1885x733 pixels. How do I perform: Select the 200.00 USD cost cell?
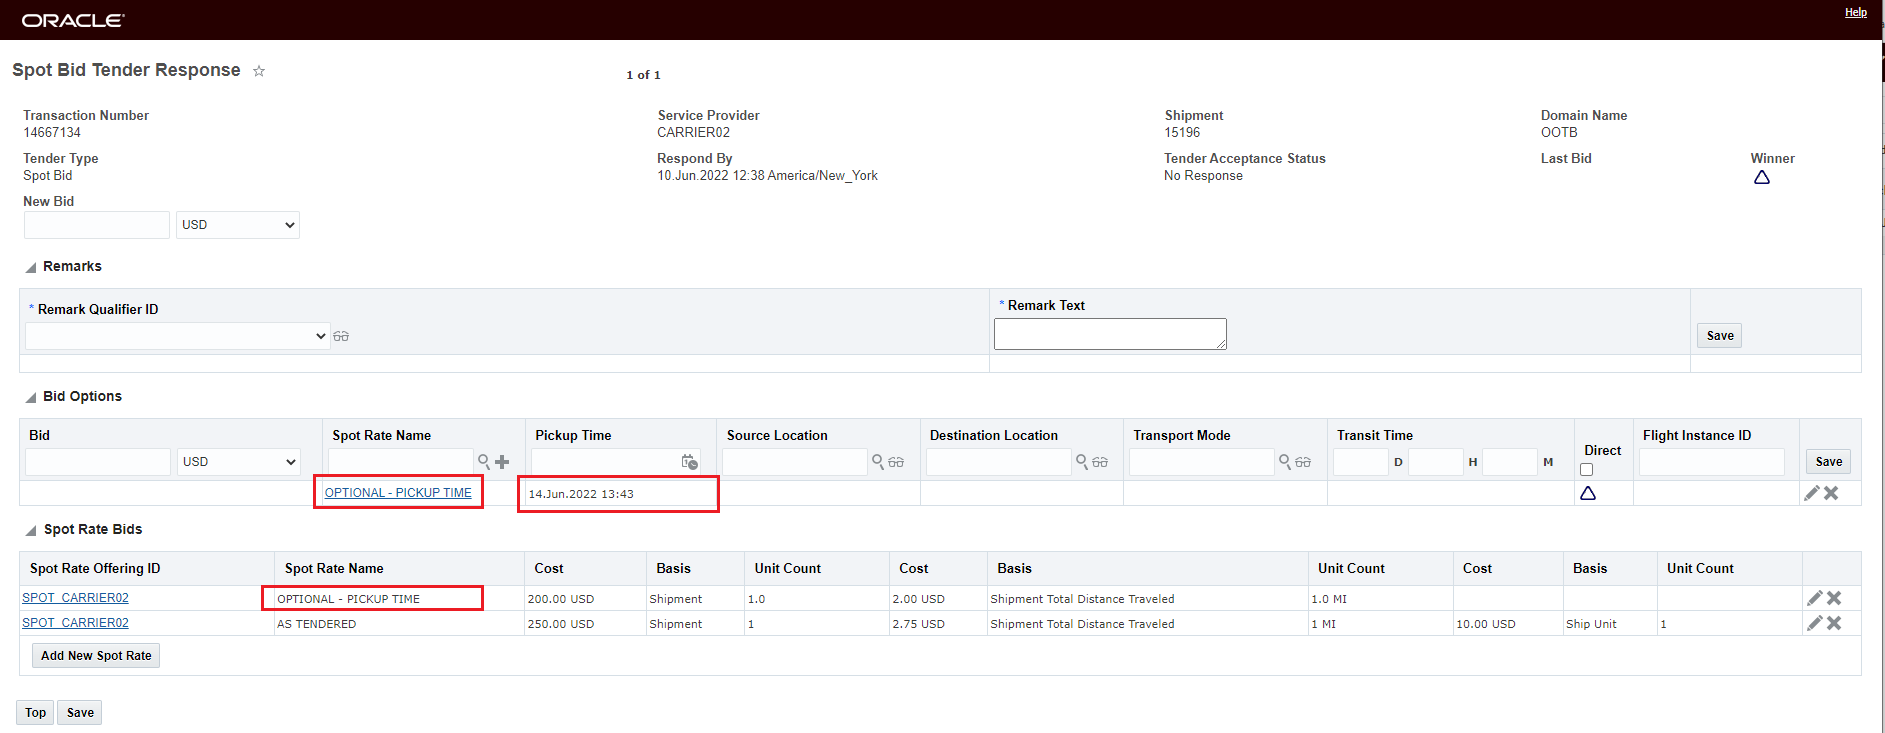click(561, 599)
